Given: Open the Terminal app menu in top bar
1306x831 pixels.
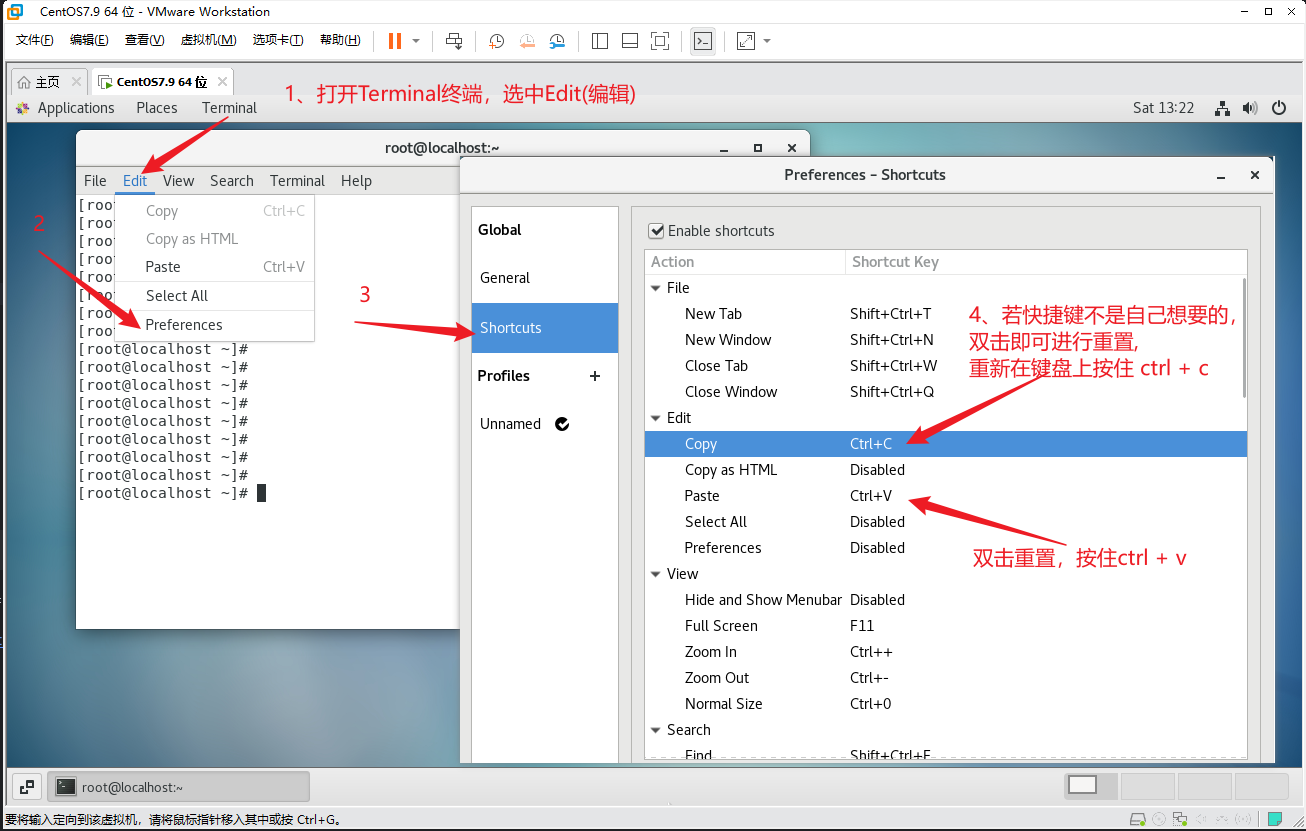Looking at the screenshot, I should tap(229, 108).
